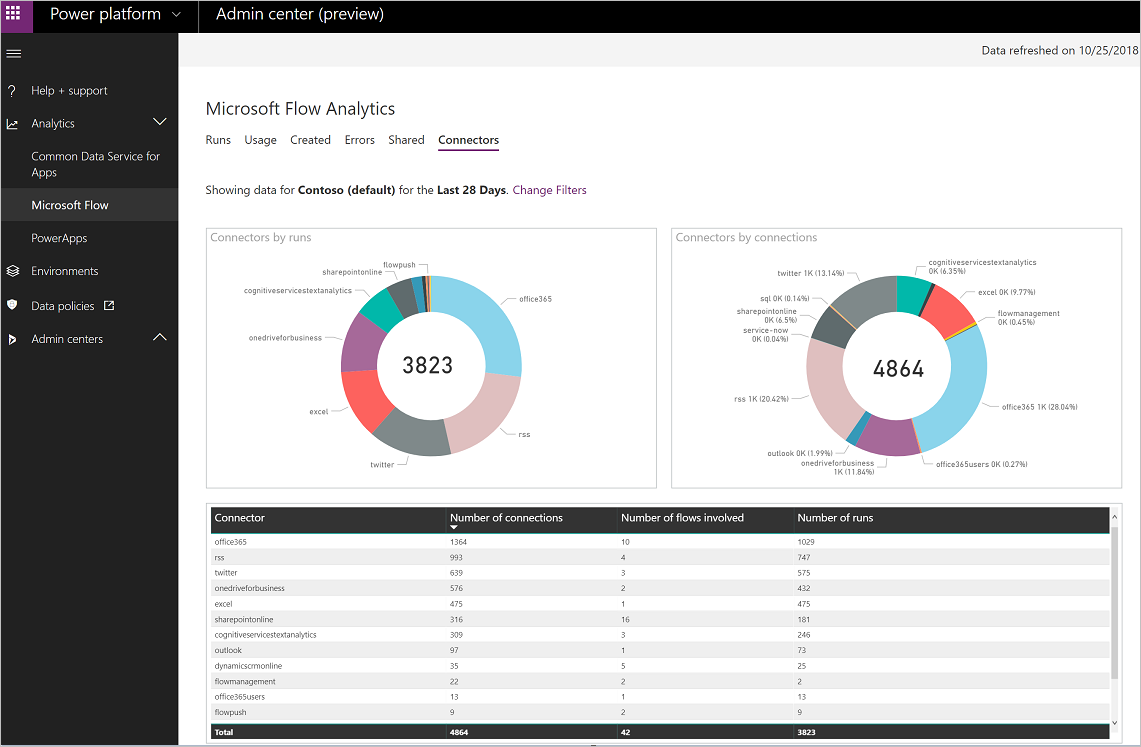
Task: Click the Change Filters link
Action: click(x=549, y=190)
